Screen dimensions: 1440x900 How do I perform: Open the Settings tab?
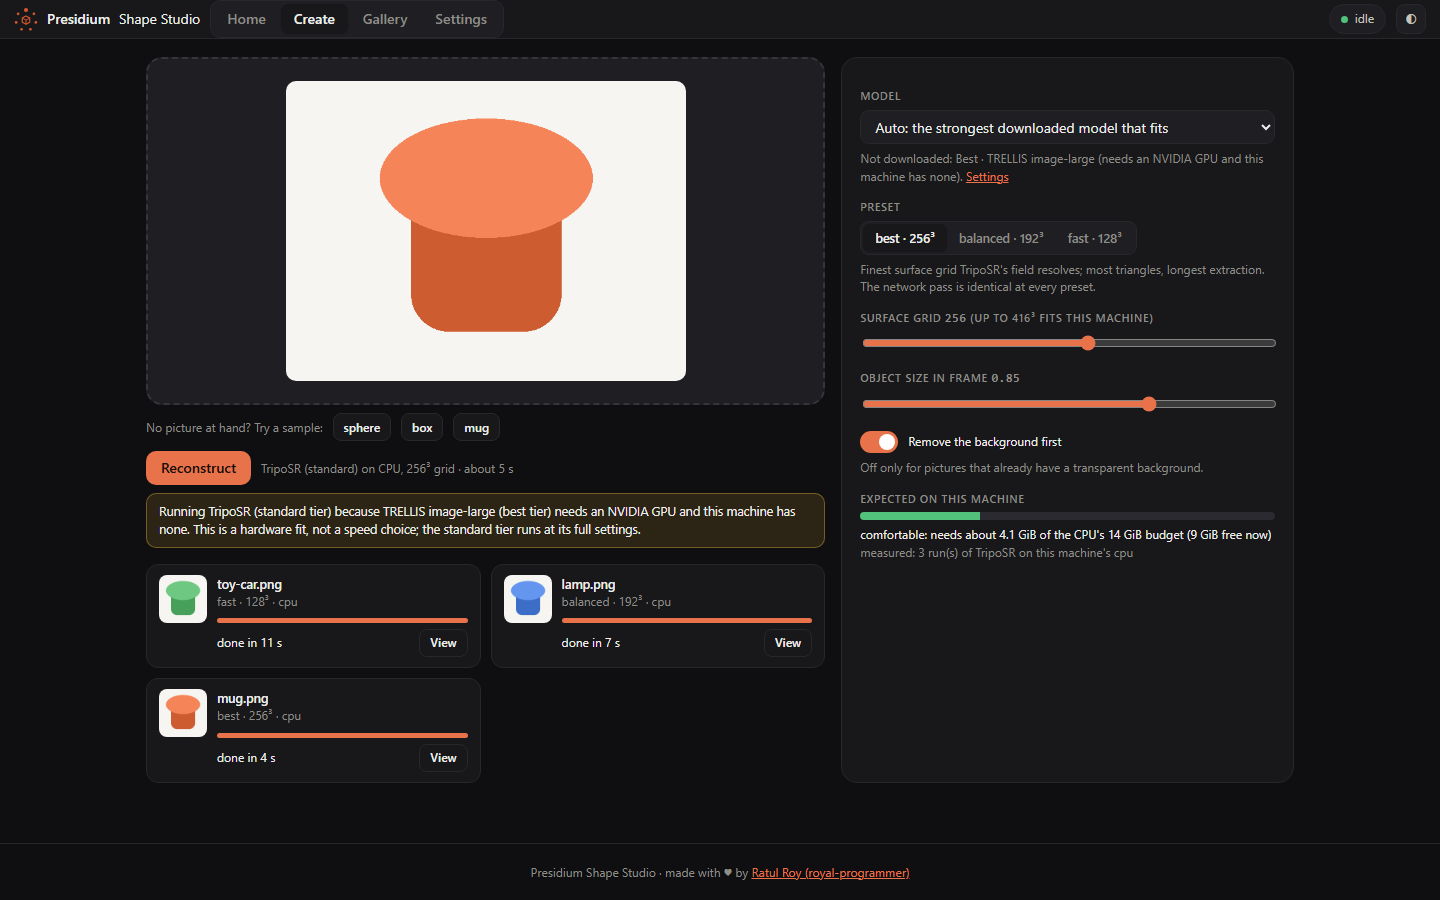(x=461, y=19)
